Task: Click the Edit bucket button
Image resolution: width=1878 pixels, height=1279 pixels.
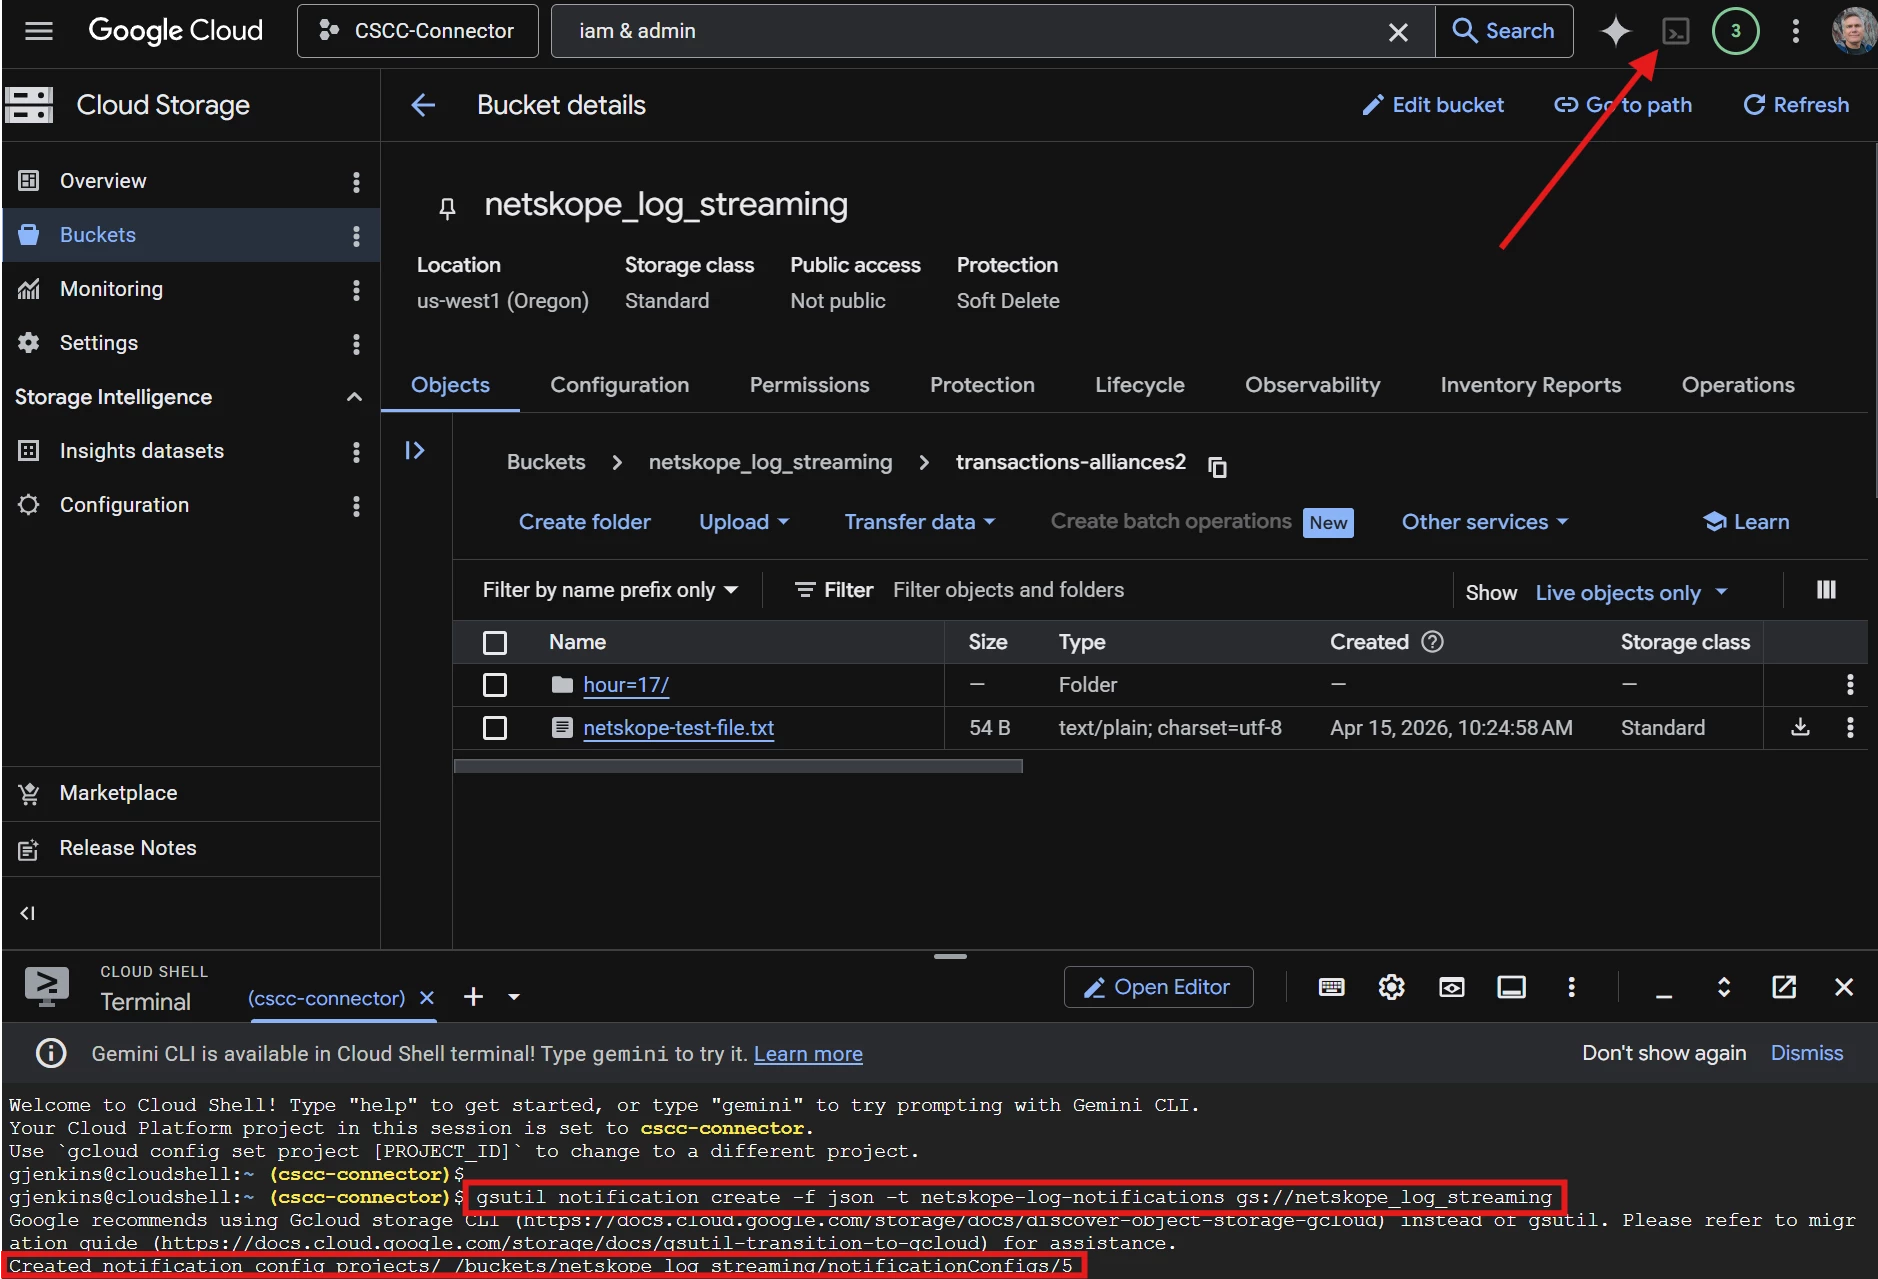Action: pyautogui.click(x=1433, y=105)
